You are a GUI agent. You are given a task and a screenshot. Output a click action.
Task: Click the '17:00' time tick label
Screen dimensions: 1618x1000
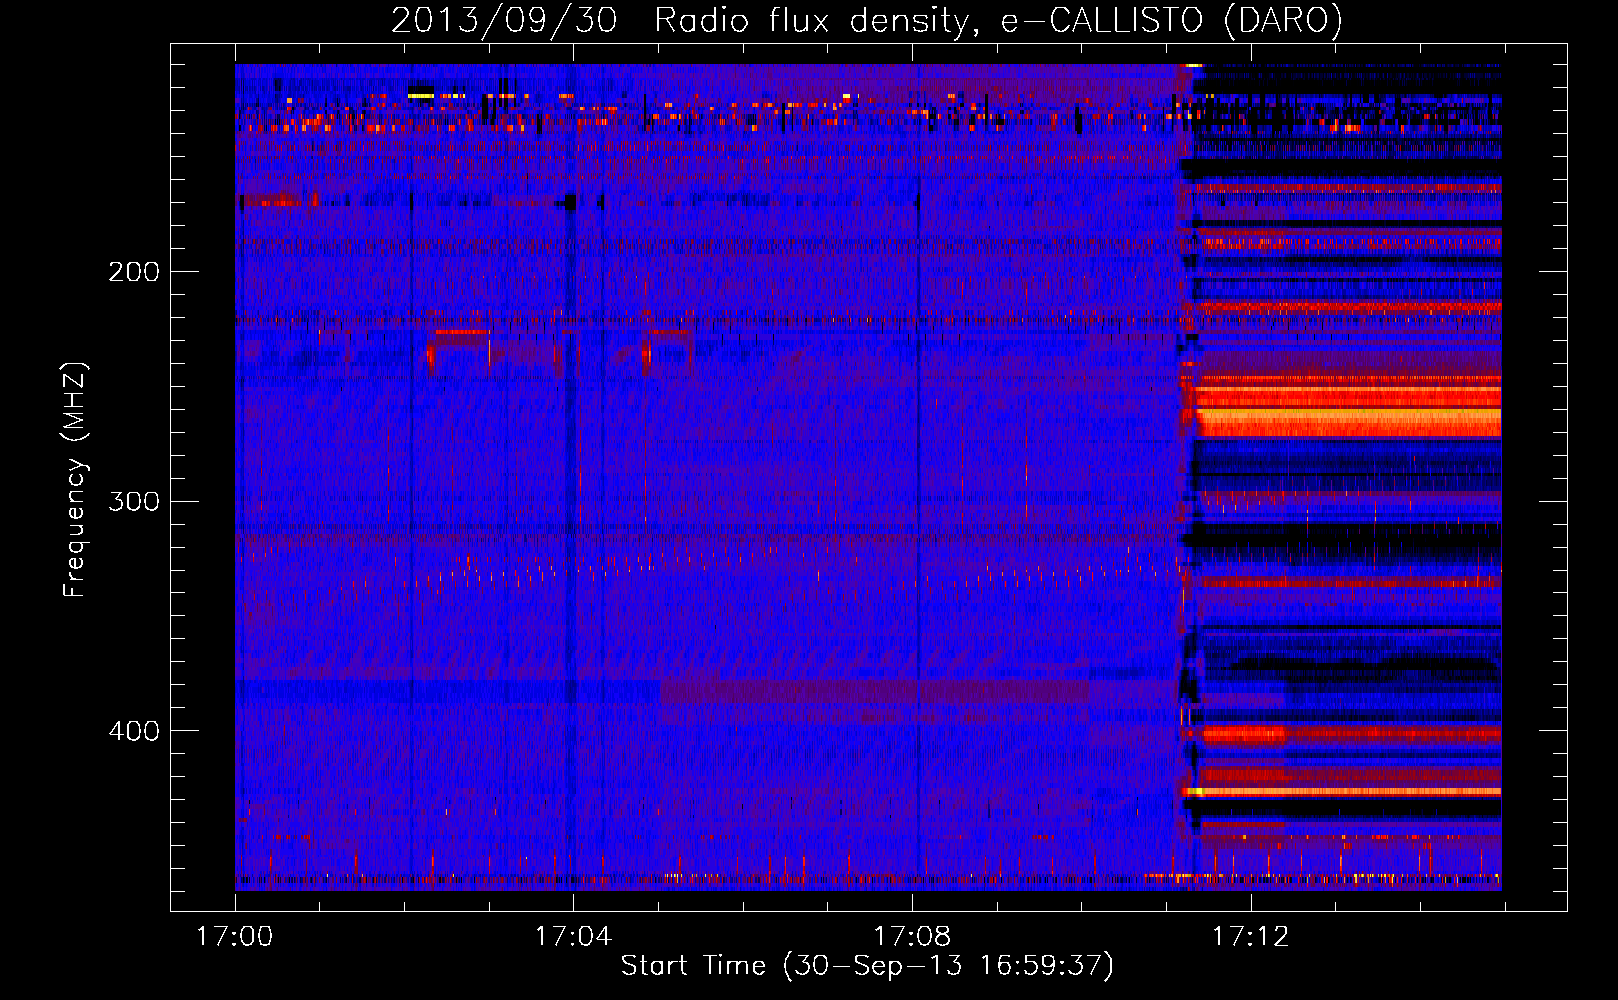point(235,936)
